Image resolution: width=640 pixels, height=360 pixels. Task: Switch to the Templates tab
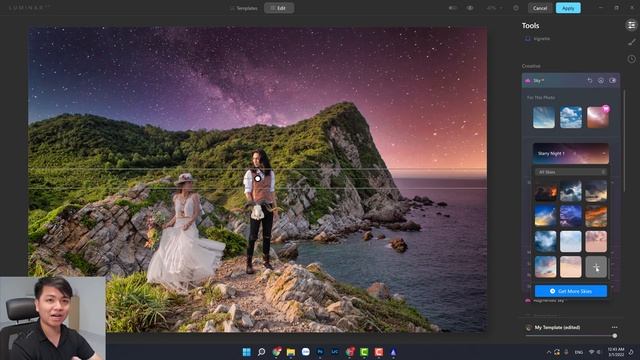(x=244, y=8)
